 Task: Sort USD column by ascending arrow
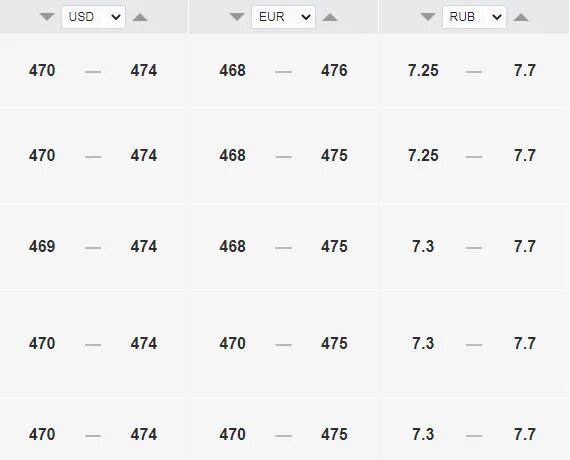pos(140,17)
